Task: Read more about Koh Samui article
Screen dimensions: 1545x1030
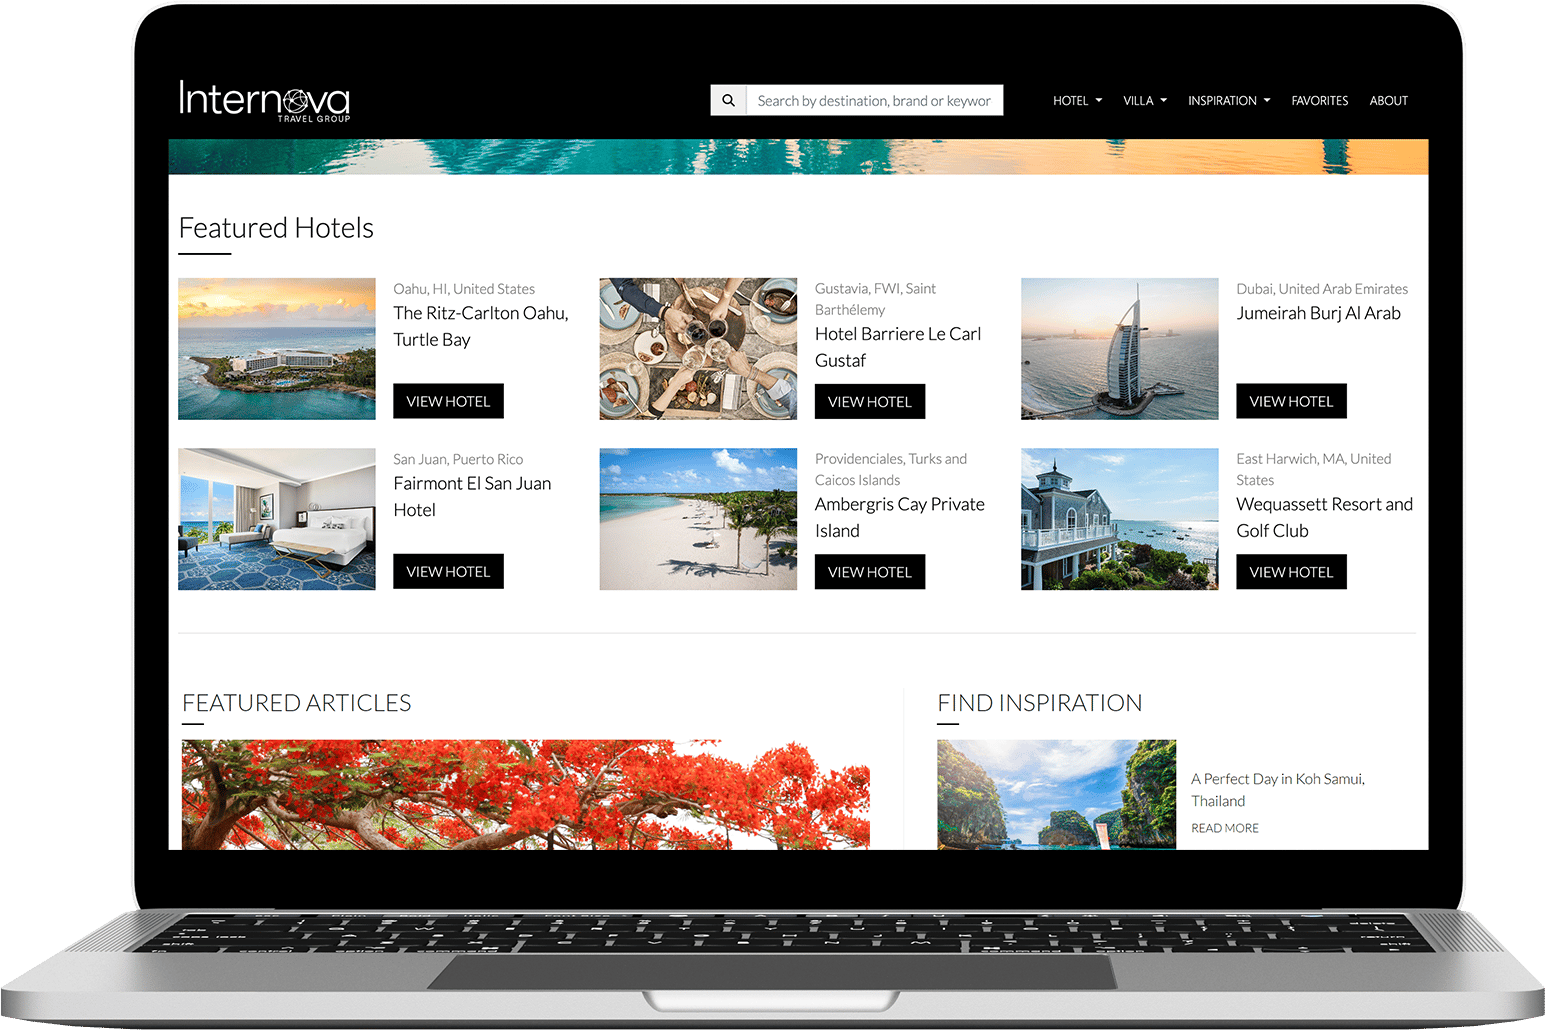Action: pyautogui.click(x=1225, y=828)
